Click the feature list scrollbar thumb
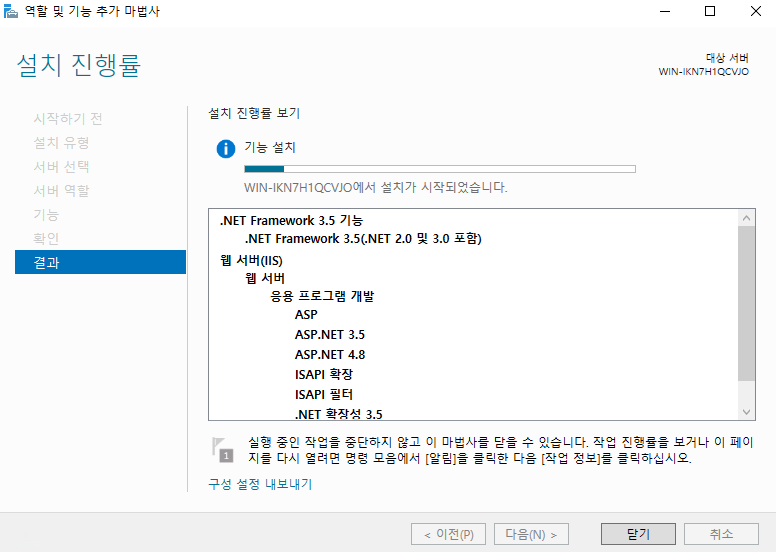776x552 pixels. pyautogui.click(x=746, y=303)
